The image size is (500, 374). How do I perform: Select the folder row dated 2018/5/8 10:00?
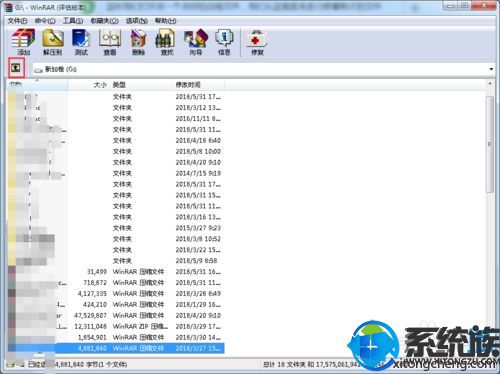(x=116, y=151)
